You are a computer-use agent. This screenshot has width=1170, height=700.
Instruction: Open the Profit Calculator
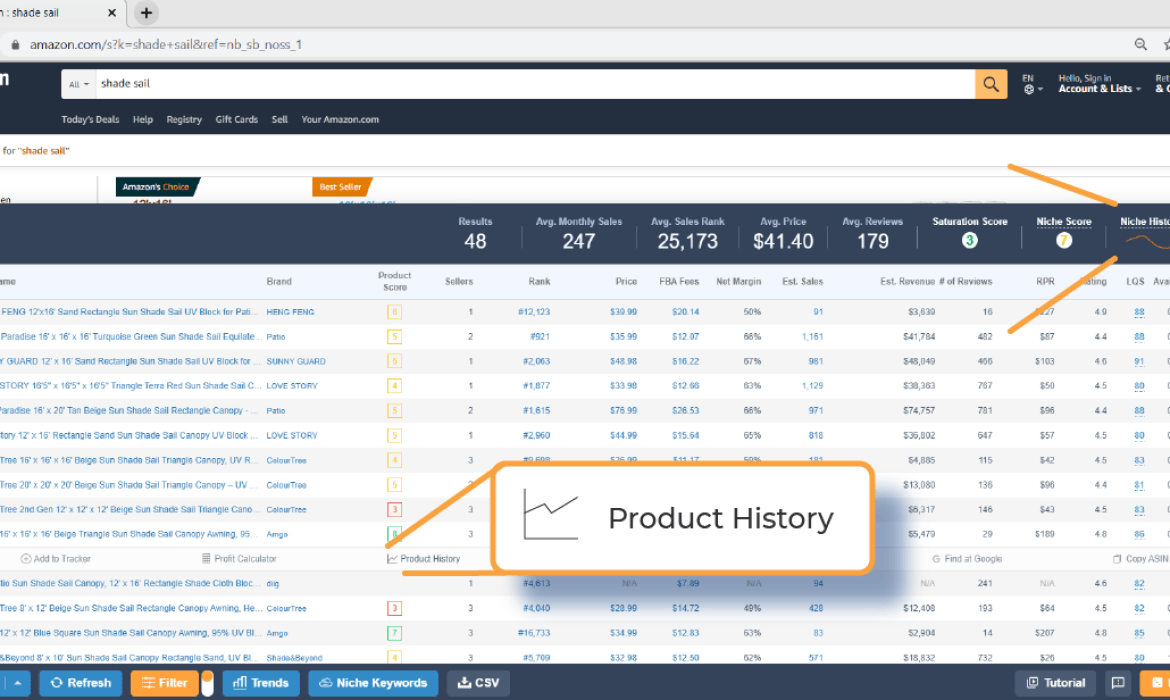(239, 559)
